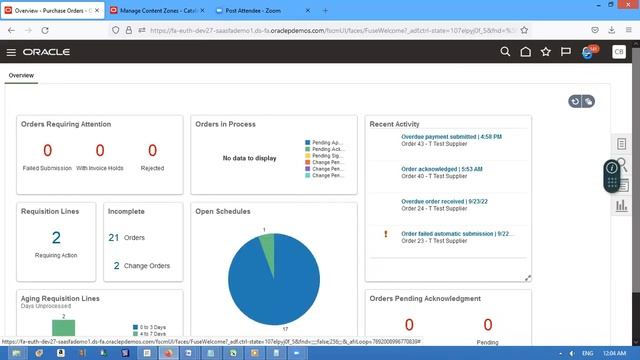Click the blue Pending Ap... legend swatch
The height and width of the screenshot is (360, 640).
(308, 142)
